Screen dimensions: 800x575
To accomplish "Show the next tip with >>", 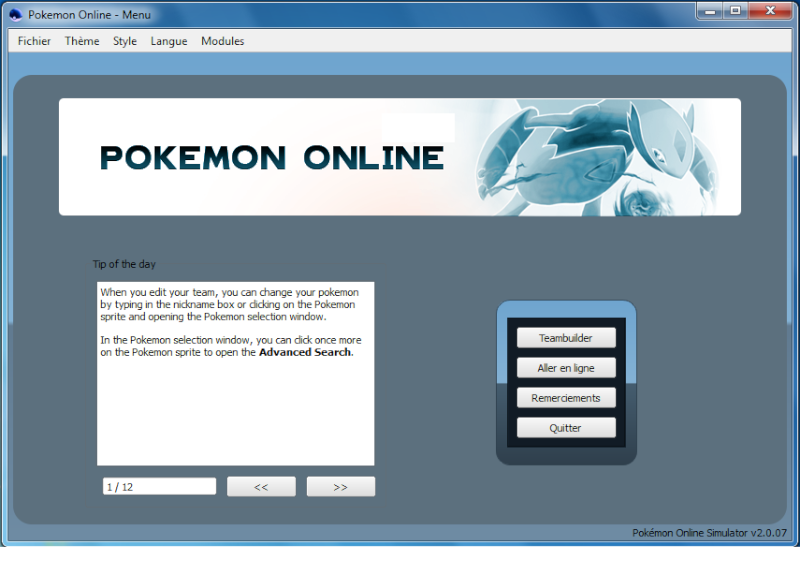I will coord(341,487).
